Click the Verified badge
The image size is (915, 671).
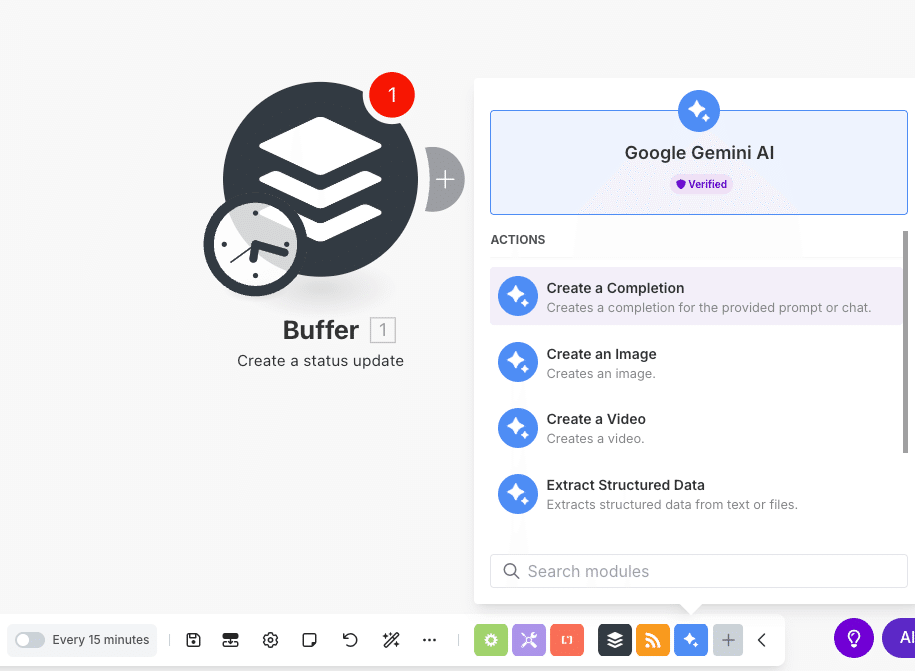coord(701,184)
